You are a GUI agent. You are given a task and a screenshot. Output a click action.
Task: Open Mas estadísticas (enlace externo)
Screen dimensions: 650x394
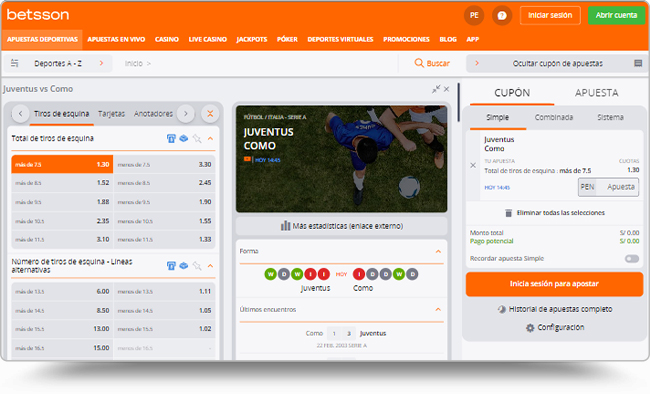pos(342,226)
